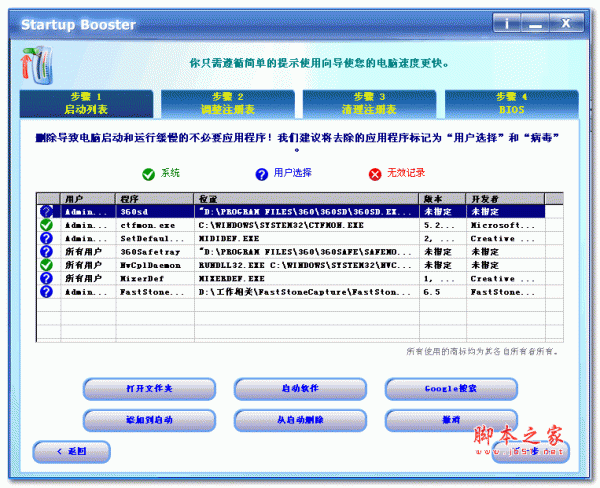This screenshot has height=488, width=600.
Task: Select the 360Safetray program cell
Action: 155,251
